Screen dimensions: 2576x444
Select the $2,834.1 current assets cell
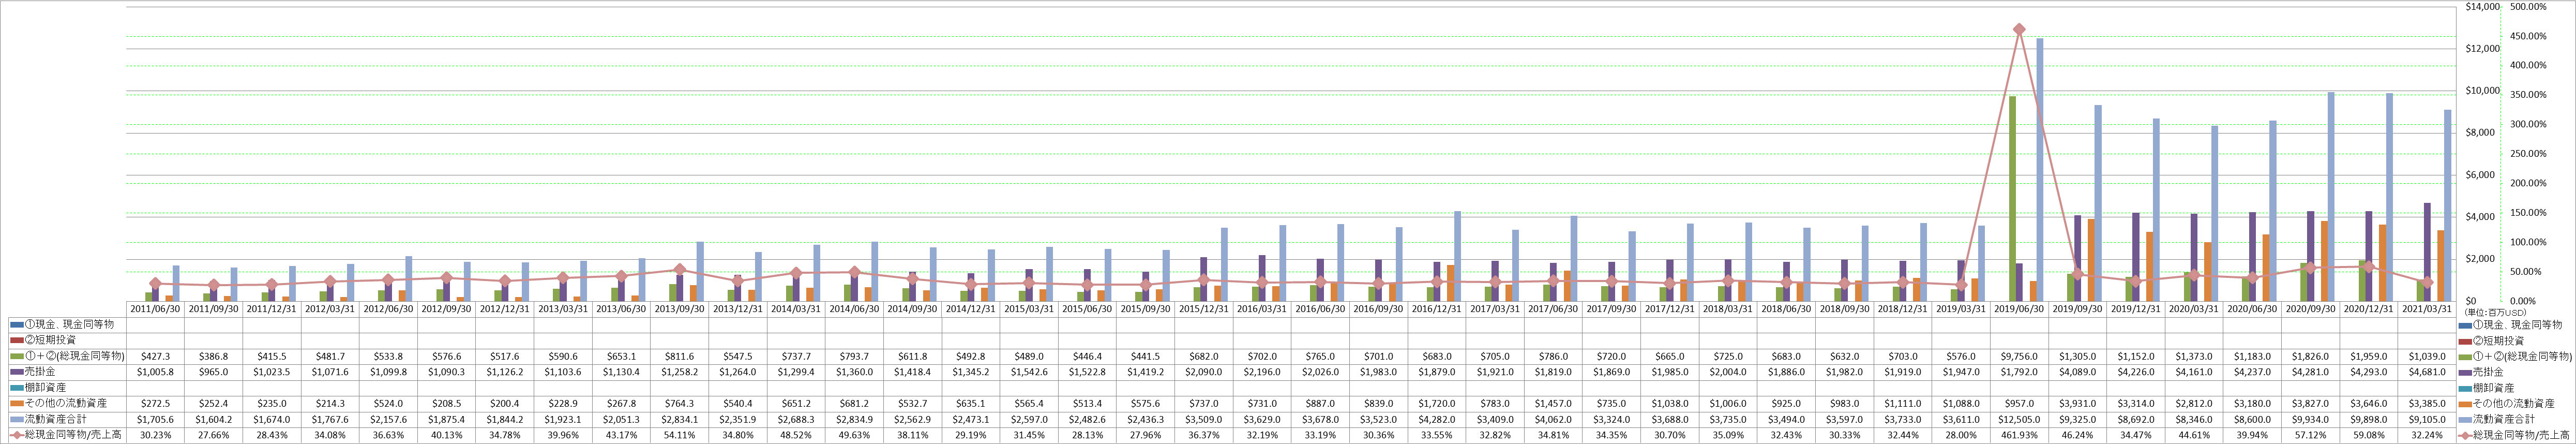pos(680,420)
